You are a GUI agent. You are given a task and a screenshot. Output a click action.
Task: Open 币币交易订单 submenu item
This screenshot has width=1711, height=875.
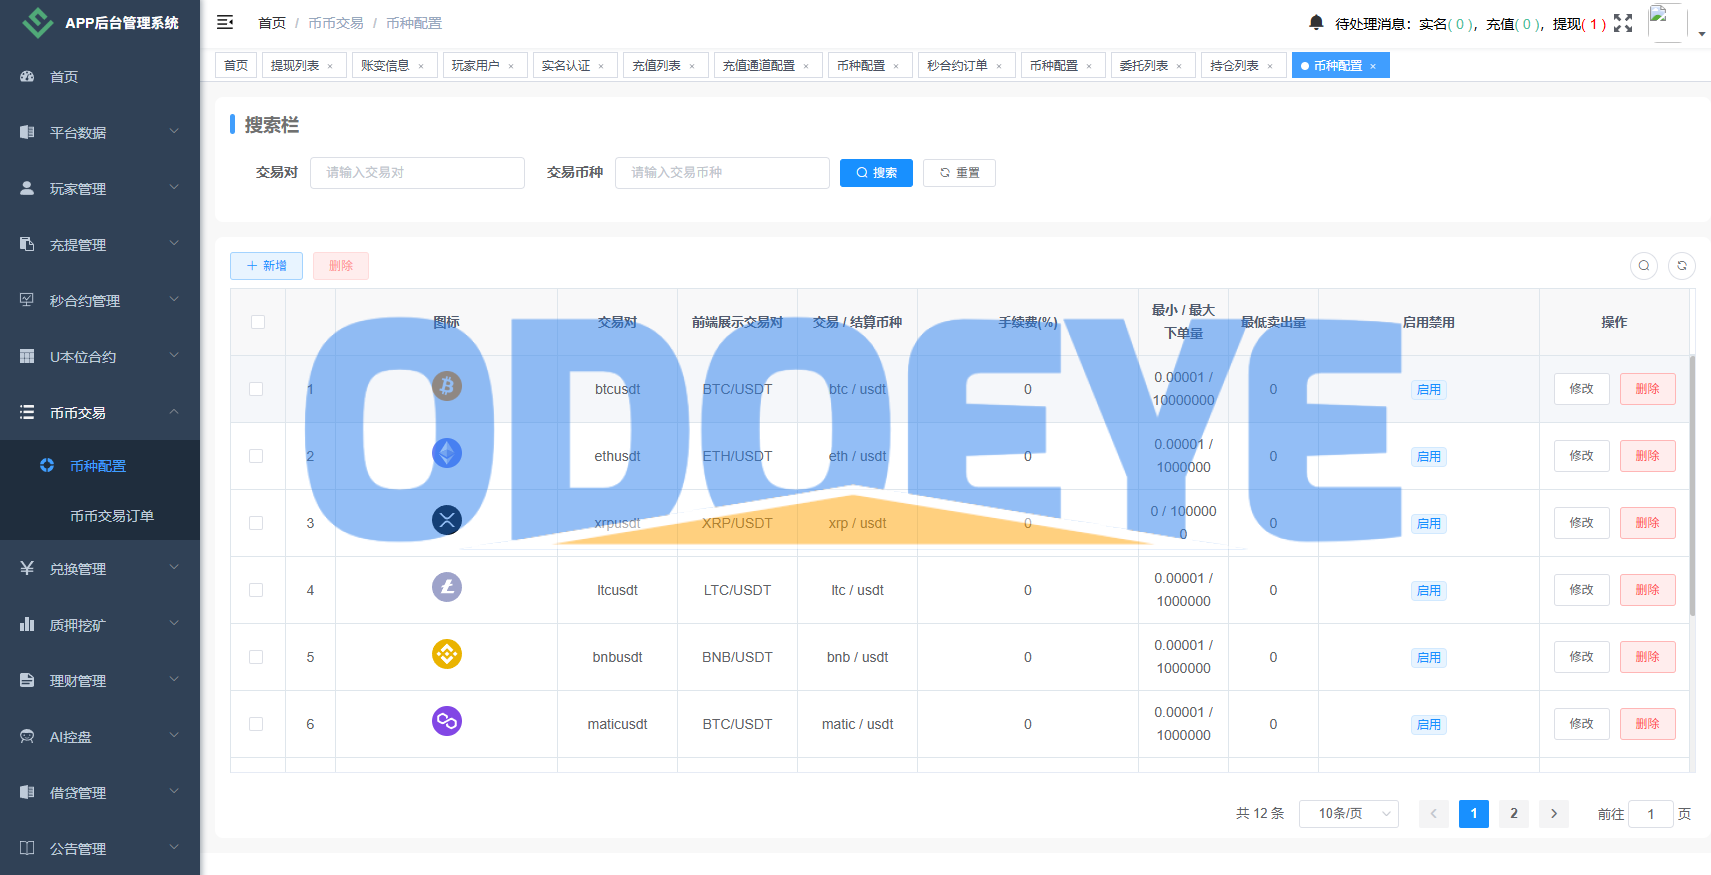[100, 516]
